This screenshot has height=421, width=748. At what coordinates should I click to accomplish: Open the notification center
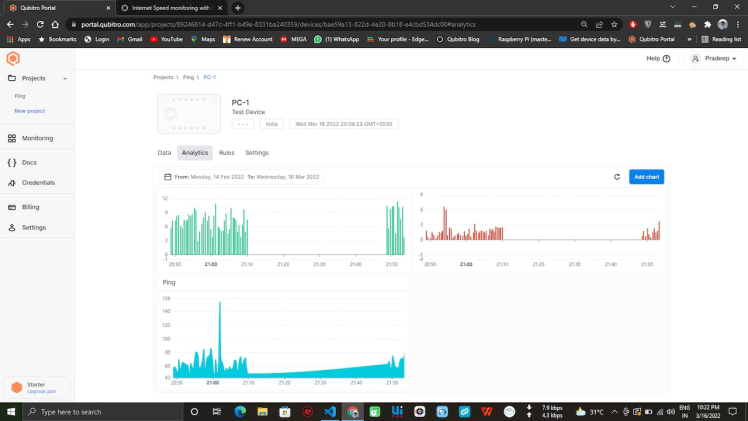(x=733, y=411)
